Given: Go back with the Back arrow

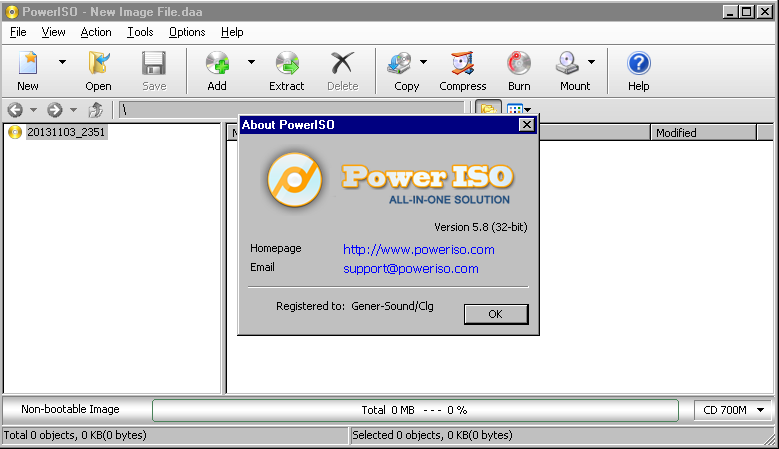Looking at the screenshot, I should coord(15,110).
